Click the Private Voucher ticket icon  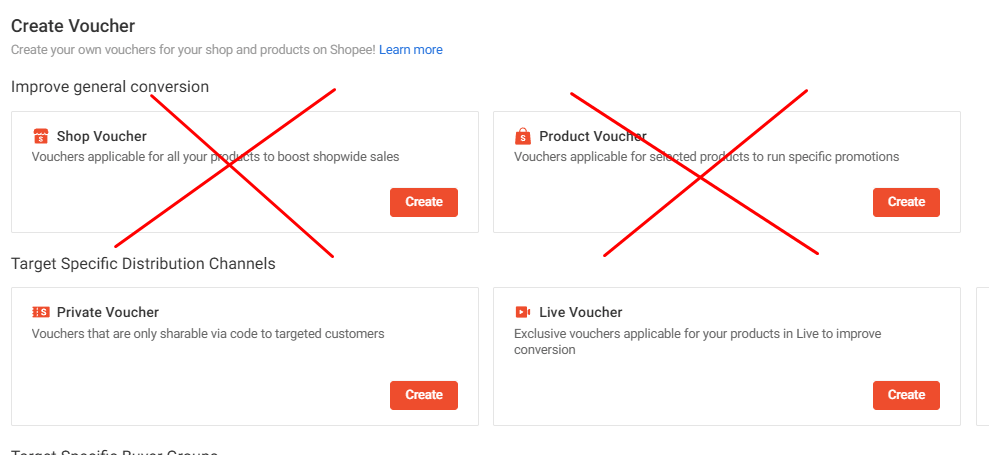40,312
